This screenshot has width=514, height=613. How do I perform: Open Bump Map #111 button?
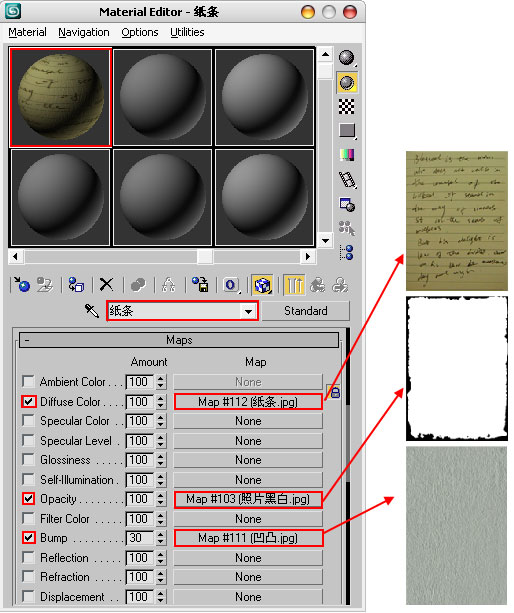tap(248, 538)
